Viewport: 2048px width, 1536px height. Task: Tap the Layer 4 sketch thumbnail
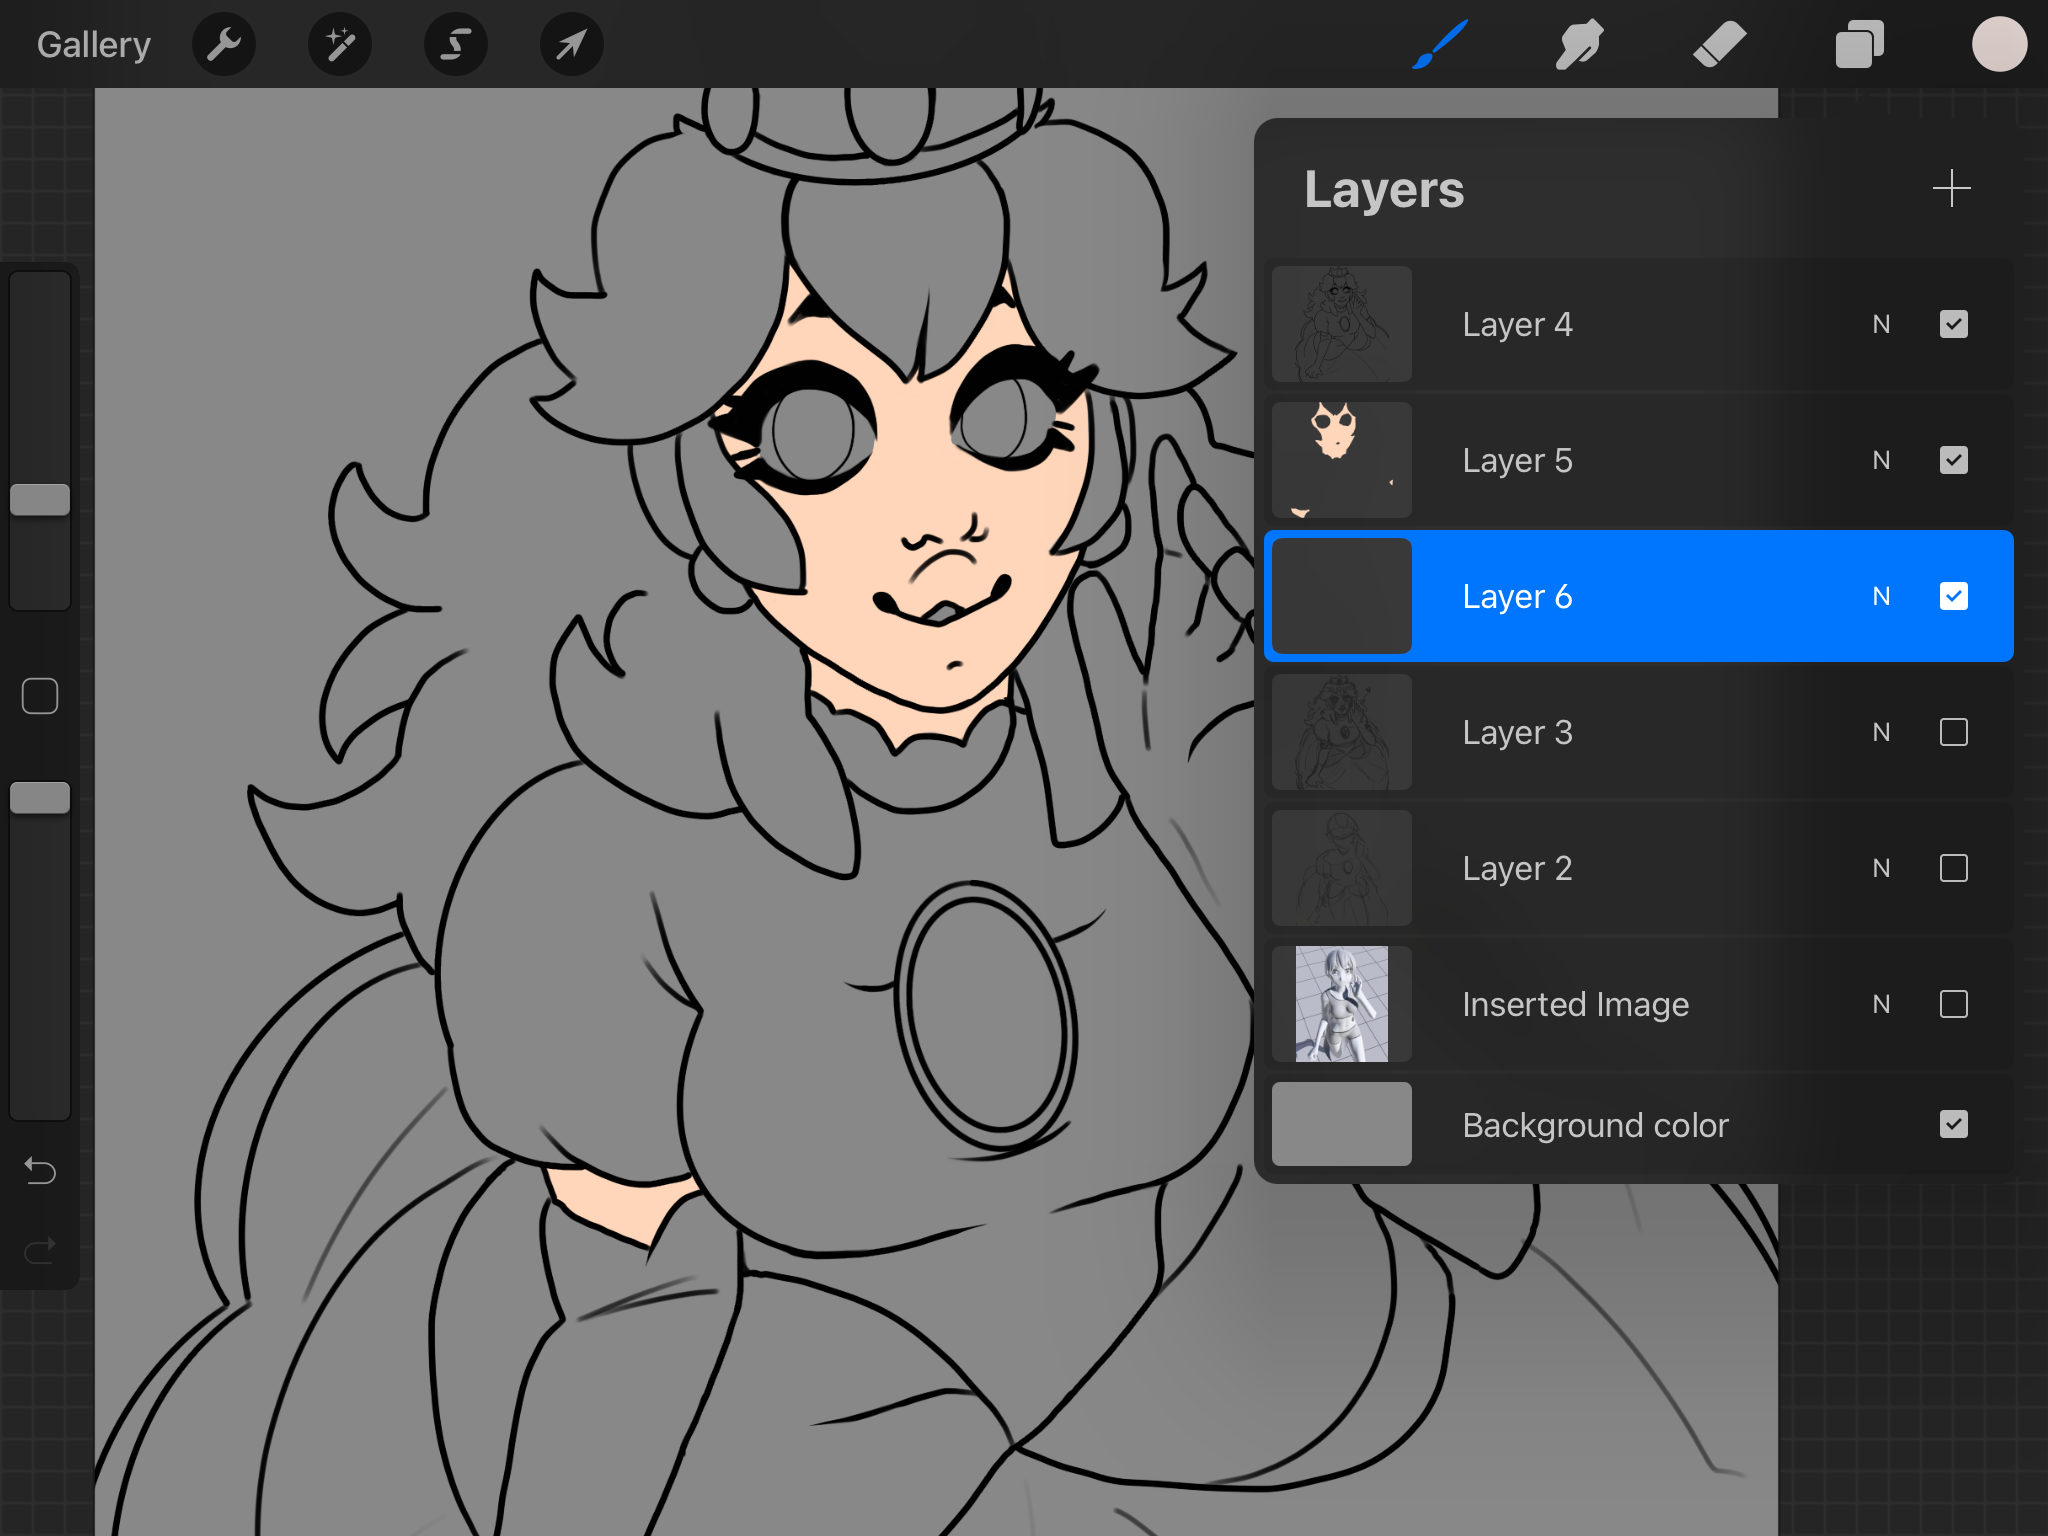(x=1342, y=324)
